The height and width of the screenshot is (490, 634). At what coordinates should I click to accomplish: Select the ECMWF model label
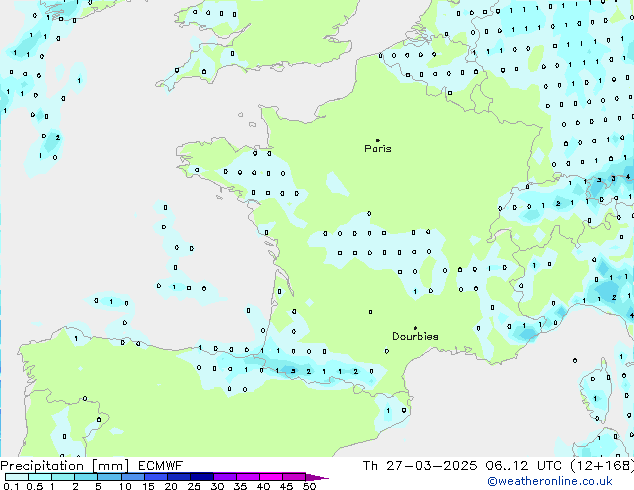(161, 466)
